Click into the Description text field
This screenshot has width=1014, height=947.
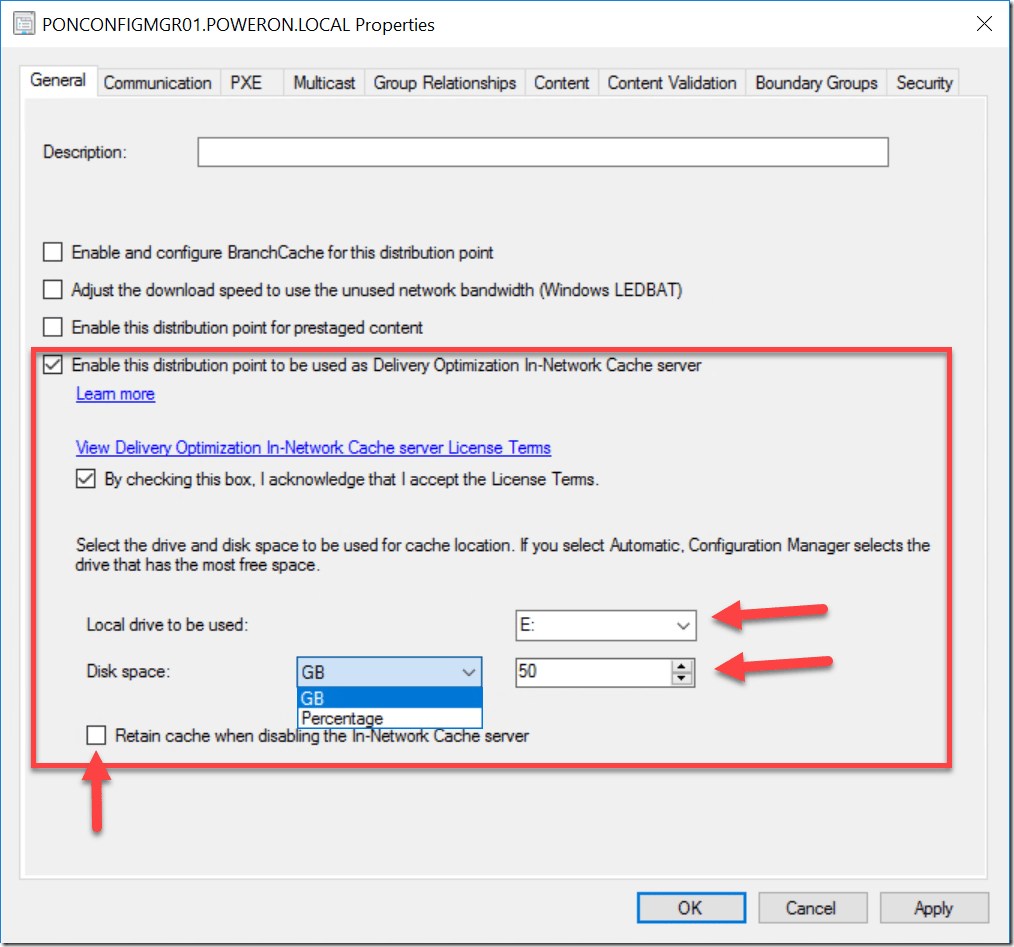point(542,152)
